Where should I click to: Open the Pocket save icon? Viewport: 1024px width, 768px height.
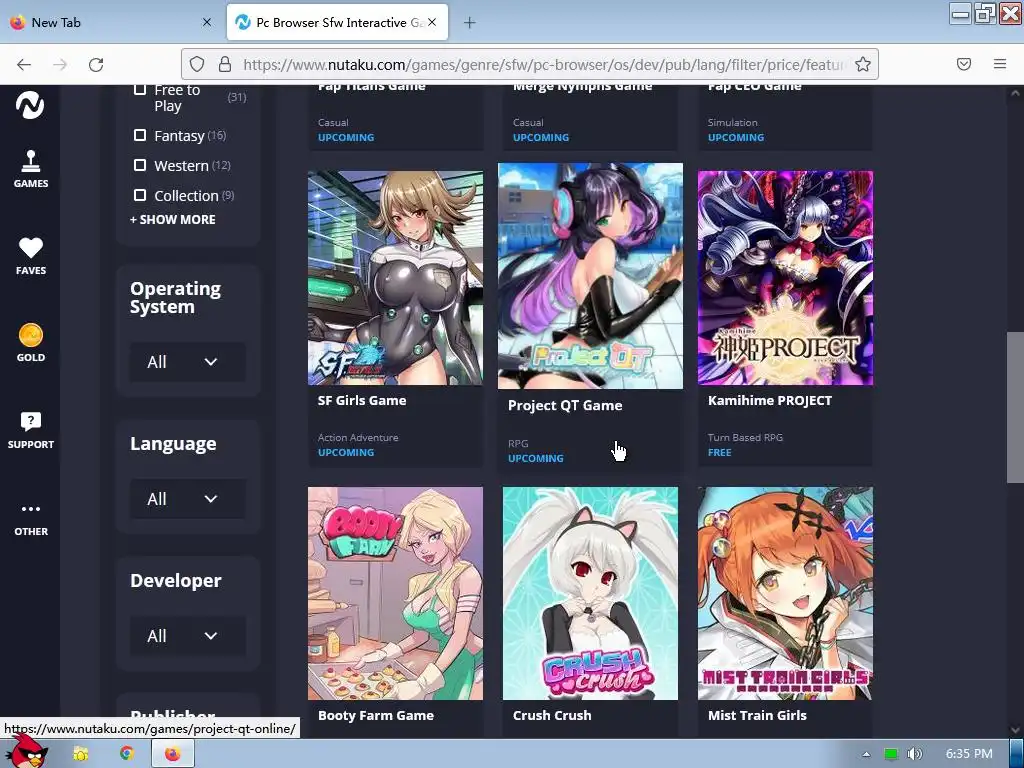963,64
